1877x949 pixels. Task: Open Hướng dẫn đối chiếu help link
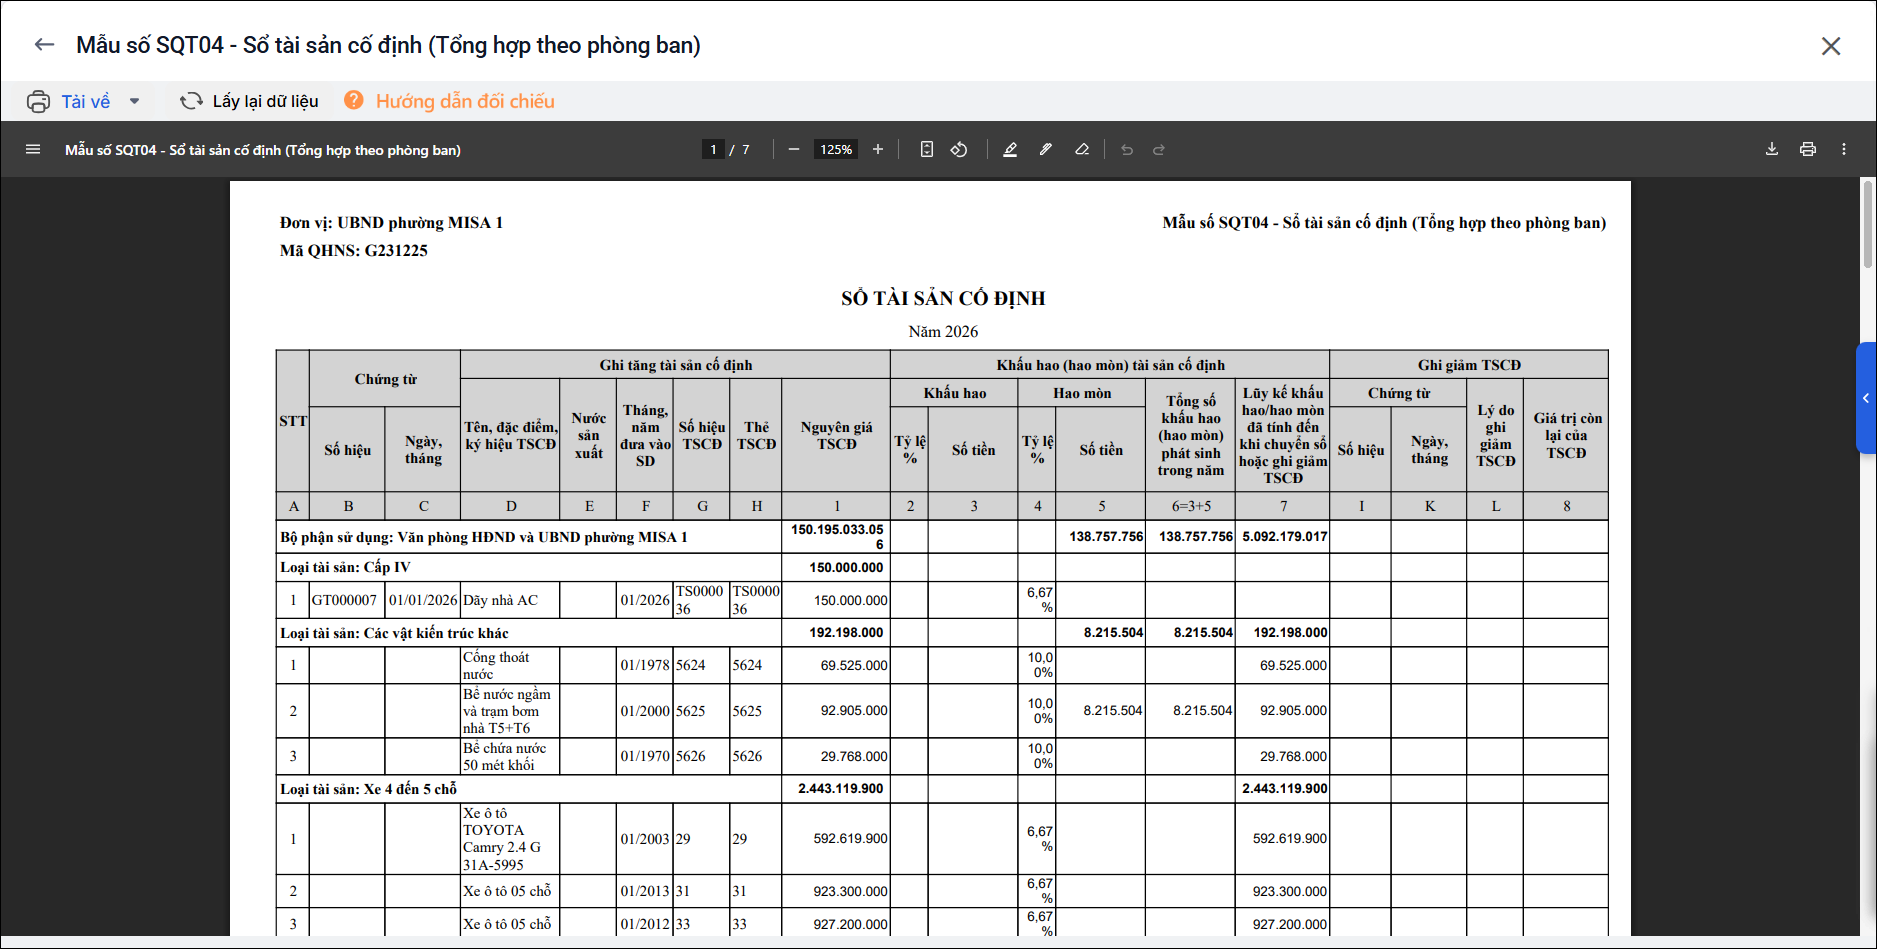(x=449, y=101)
